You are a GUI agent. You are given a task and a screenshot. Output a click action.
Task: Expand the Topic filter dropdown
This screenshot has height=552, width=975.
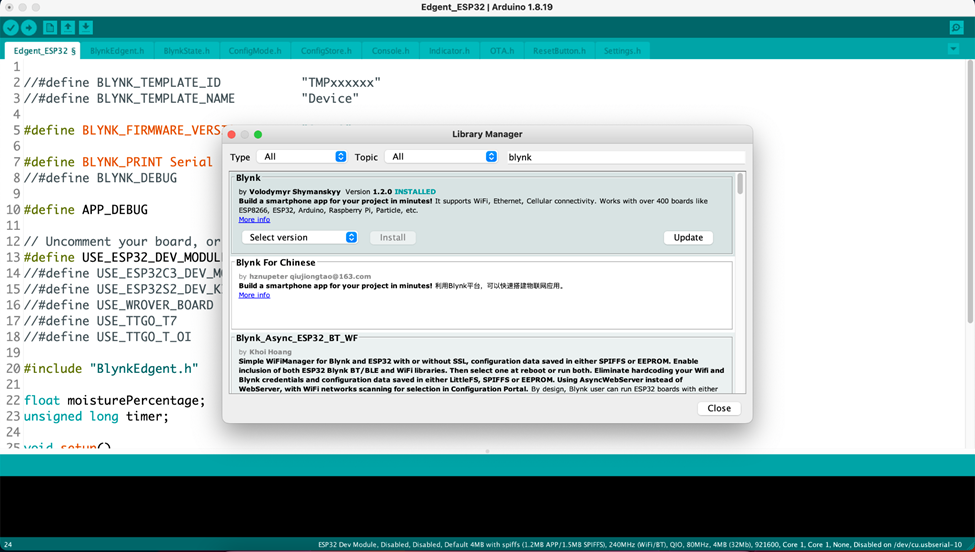tap(441, 157)
